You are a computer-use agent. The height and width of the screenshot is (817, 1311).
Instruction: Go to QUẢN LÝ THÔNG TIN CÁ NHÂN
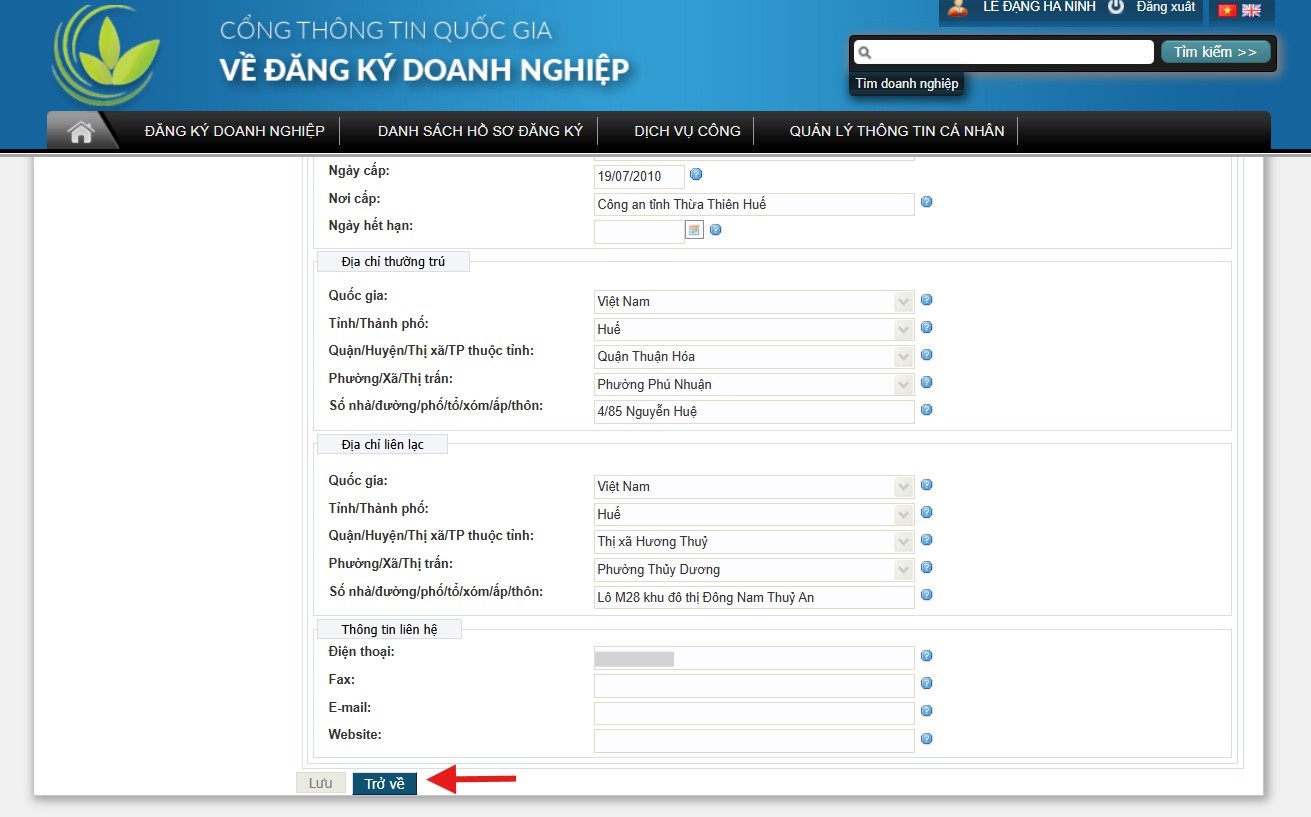896,131
